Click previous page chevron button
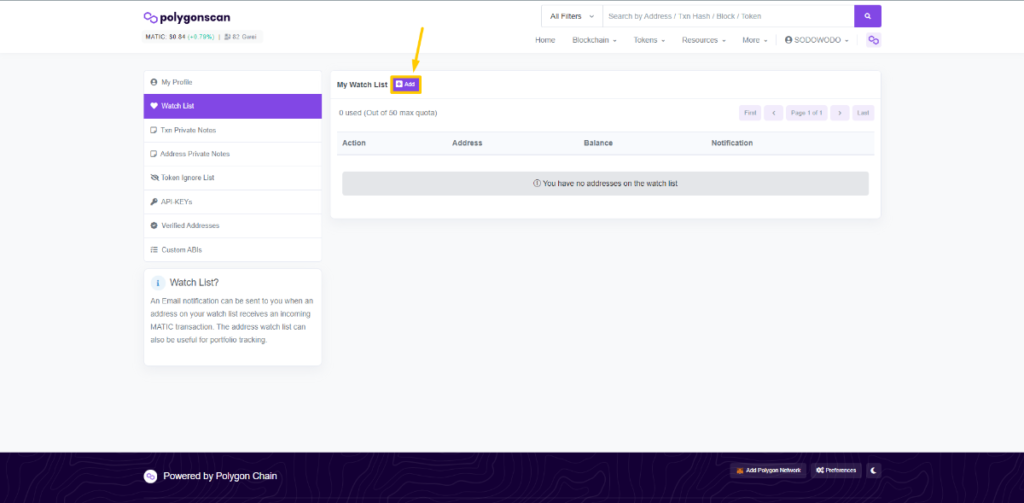This screenshot has width=1024, height=503. point(773,113)
